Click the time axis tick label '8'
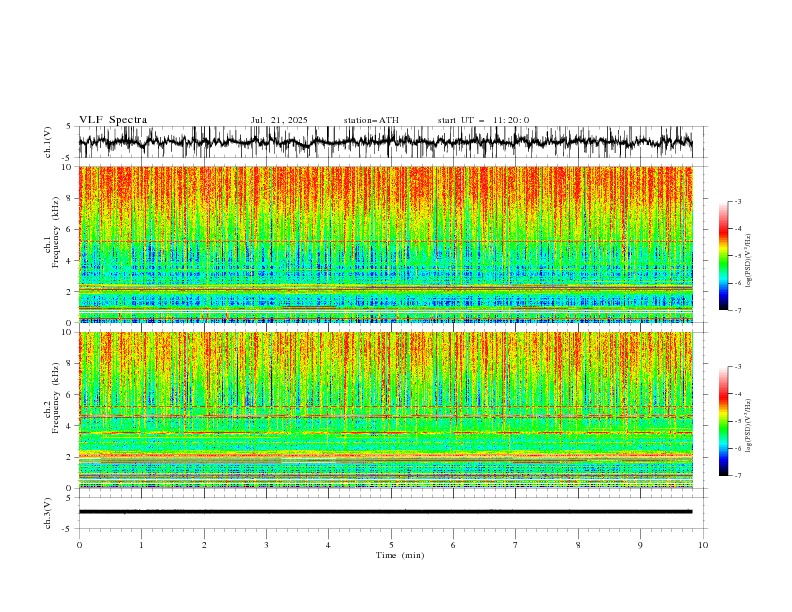 [578, 545]
